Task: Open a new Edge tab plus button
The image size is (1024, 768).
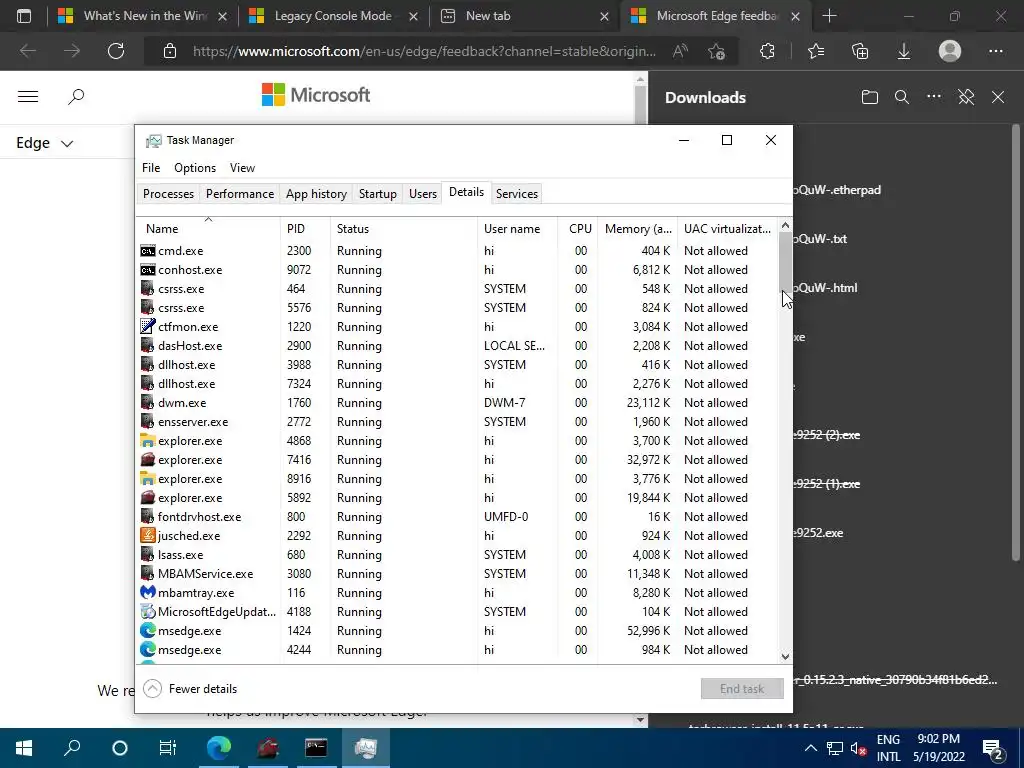Action: click(x=829, y=16)
